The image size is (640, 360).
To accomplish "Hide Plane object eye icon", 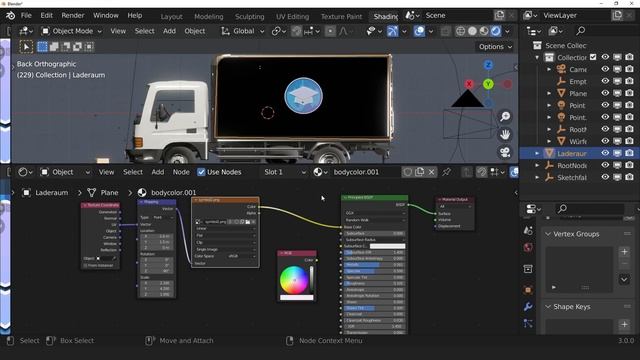I will (605, 93).
